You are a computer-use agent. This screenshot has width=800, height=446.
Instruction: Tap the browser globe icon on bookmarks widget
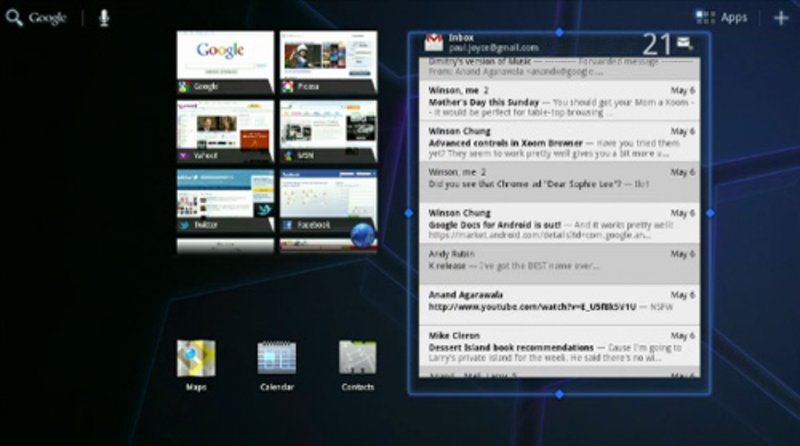click(x=363, y=235)
